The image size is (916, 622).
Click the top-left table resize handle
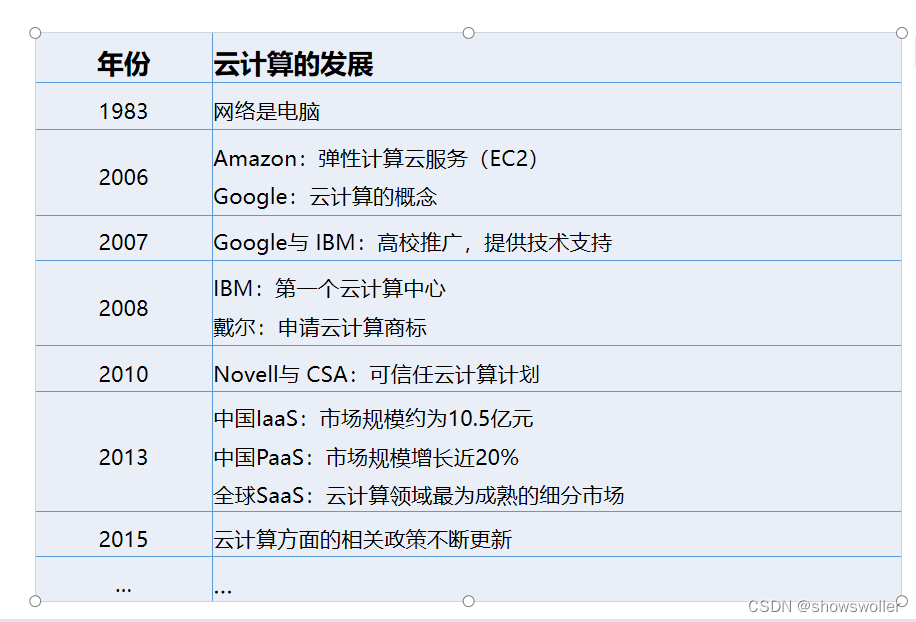35,33
